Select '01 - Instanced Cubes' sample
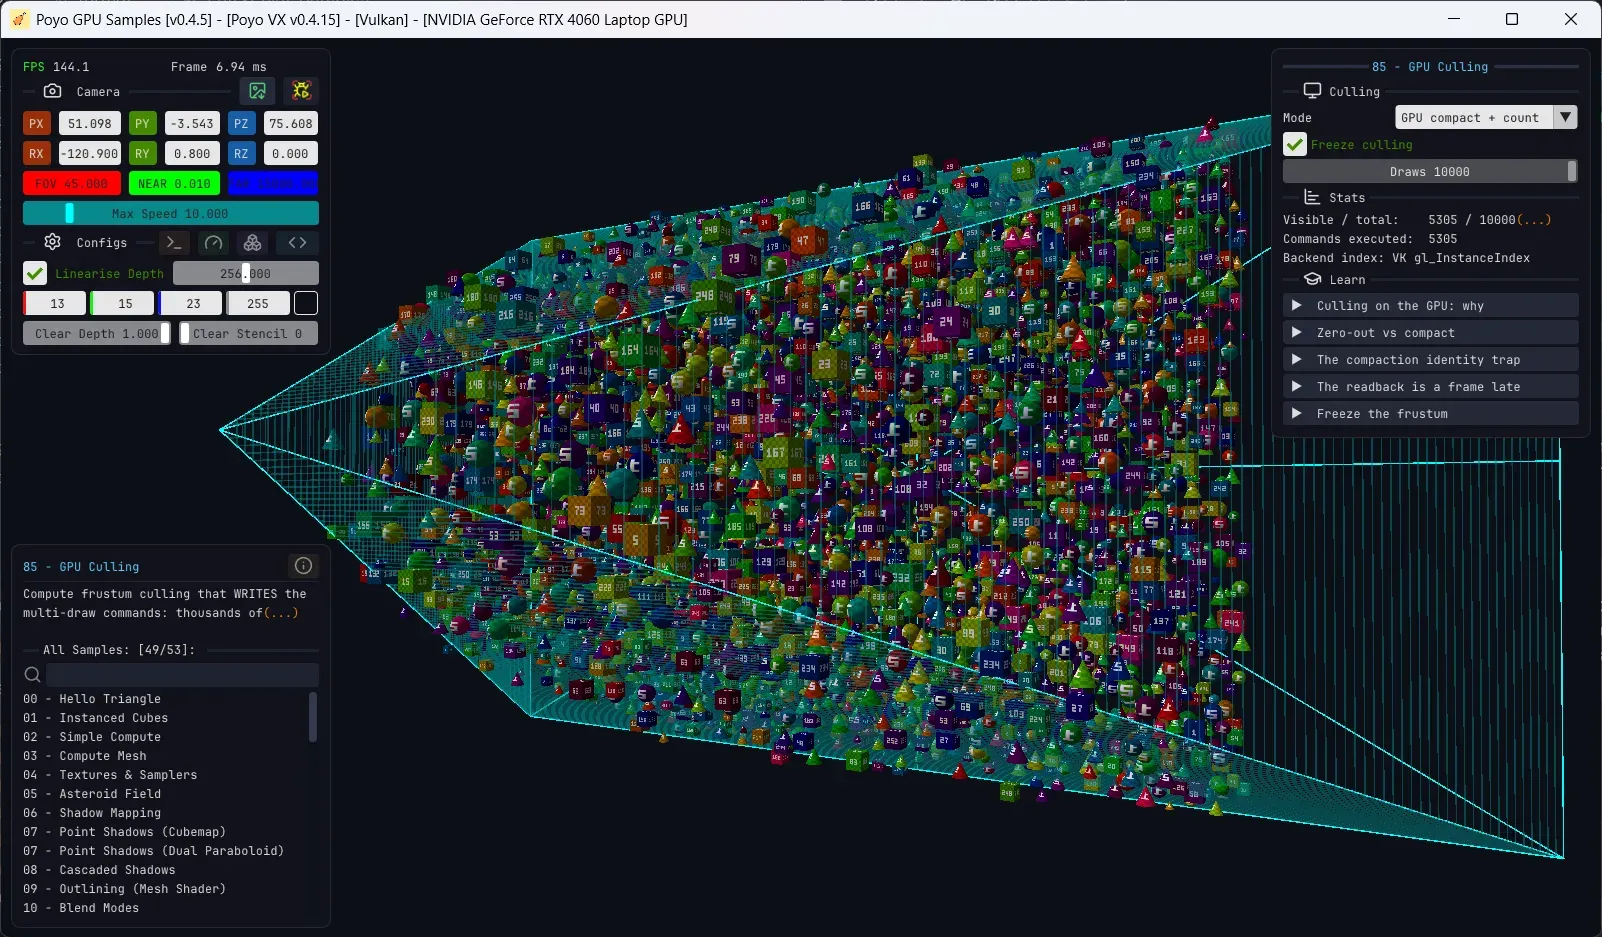This screenshot has width=1602, height=937. 96,717
